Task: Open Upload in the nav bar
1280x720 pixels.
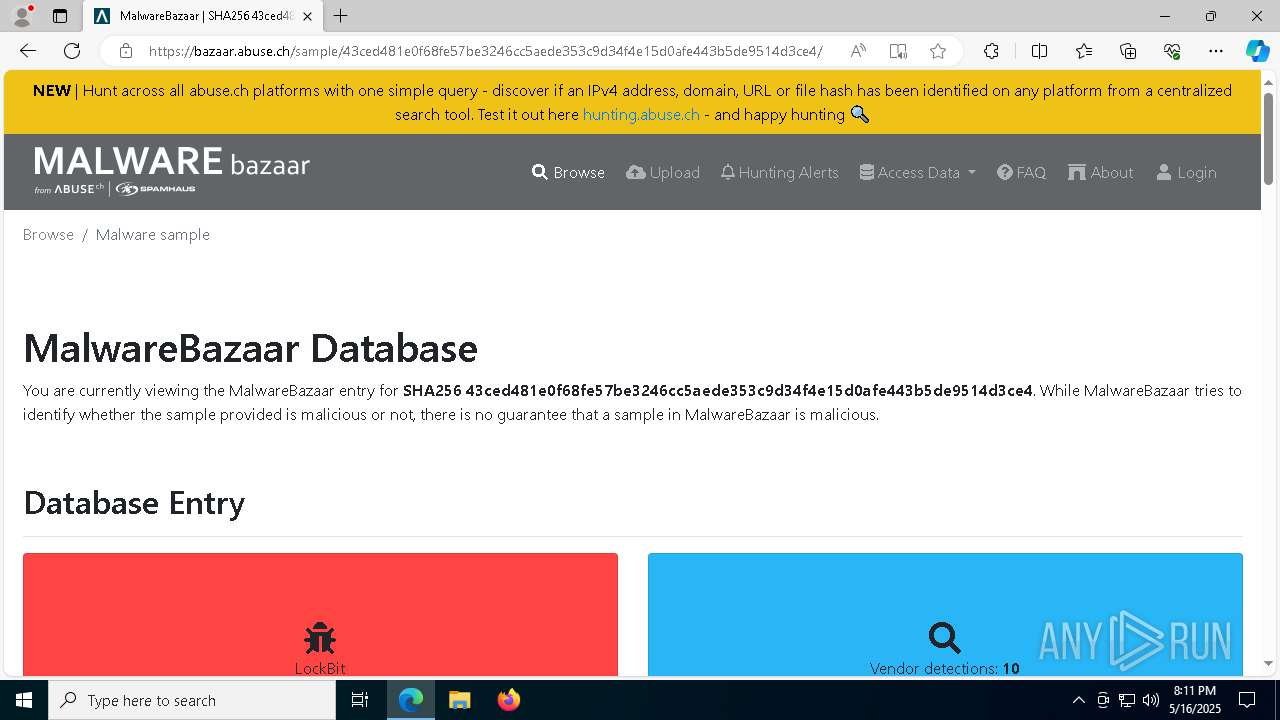Action: 663,172
